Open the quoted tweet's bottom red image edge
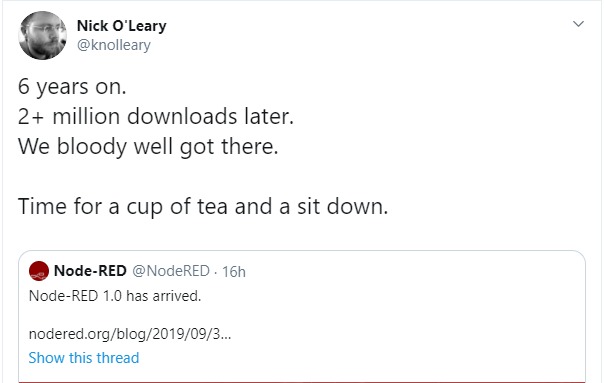604x383 pixels. 302,381
